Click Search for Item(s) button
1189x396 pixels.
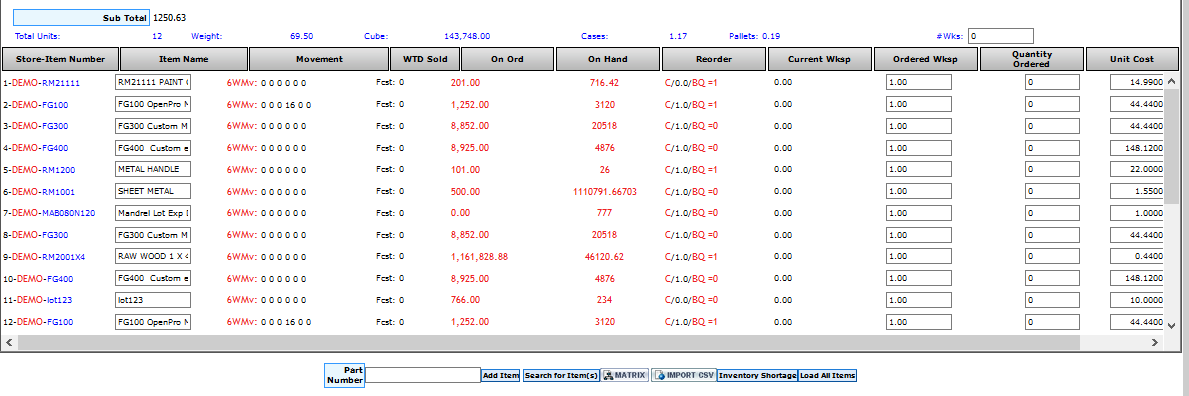click(561, 375)
